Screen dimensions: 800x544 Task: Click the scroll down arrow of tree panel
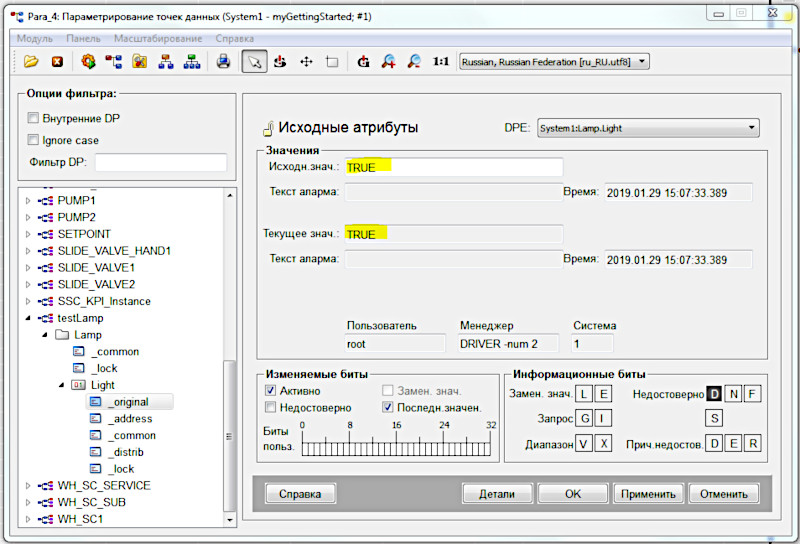(x=230, y=520)
